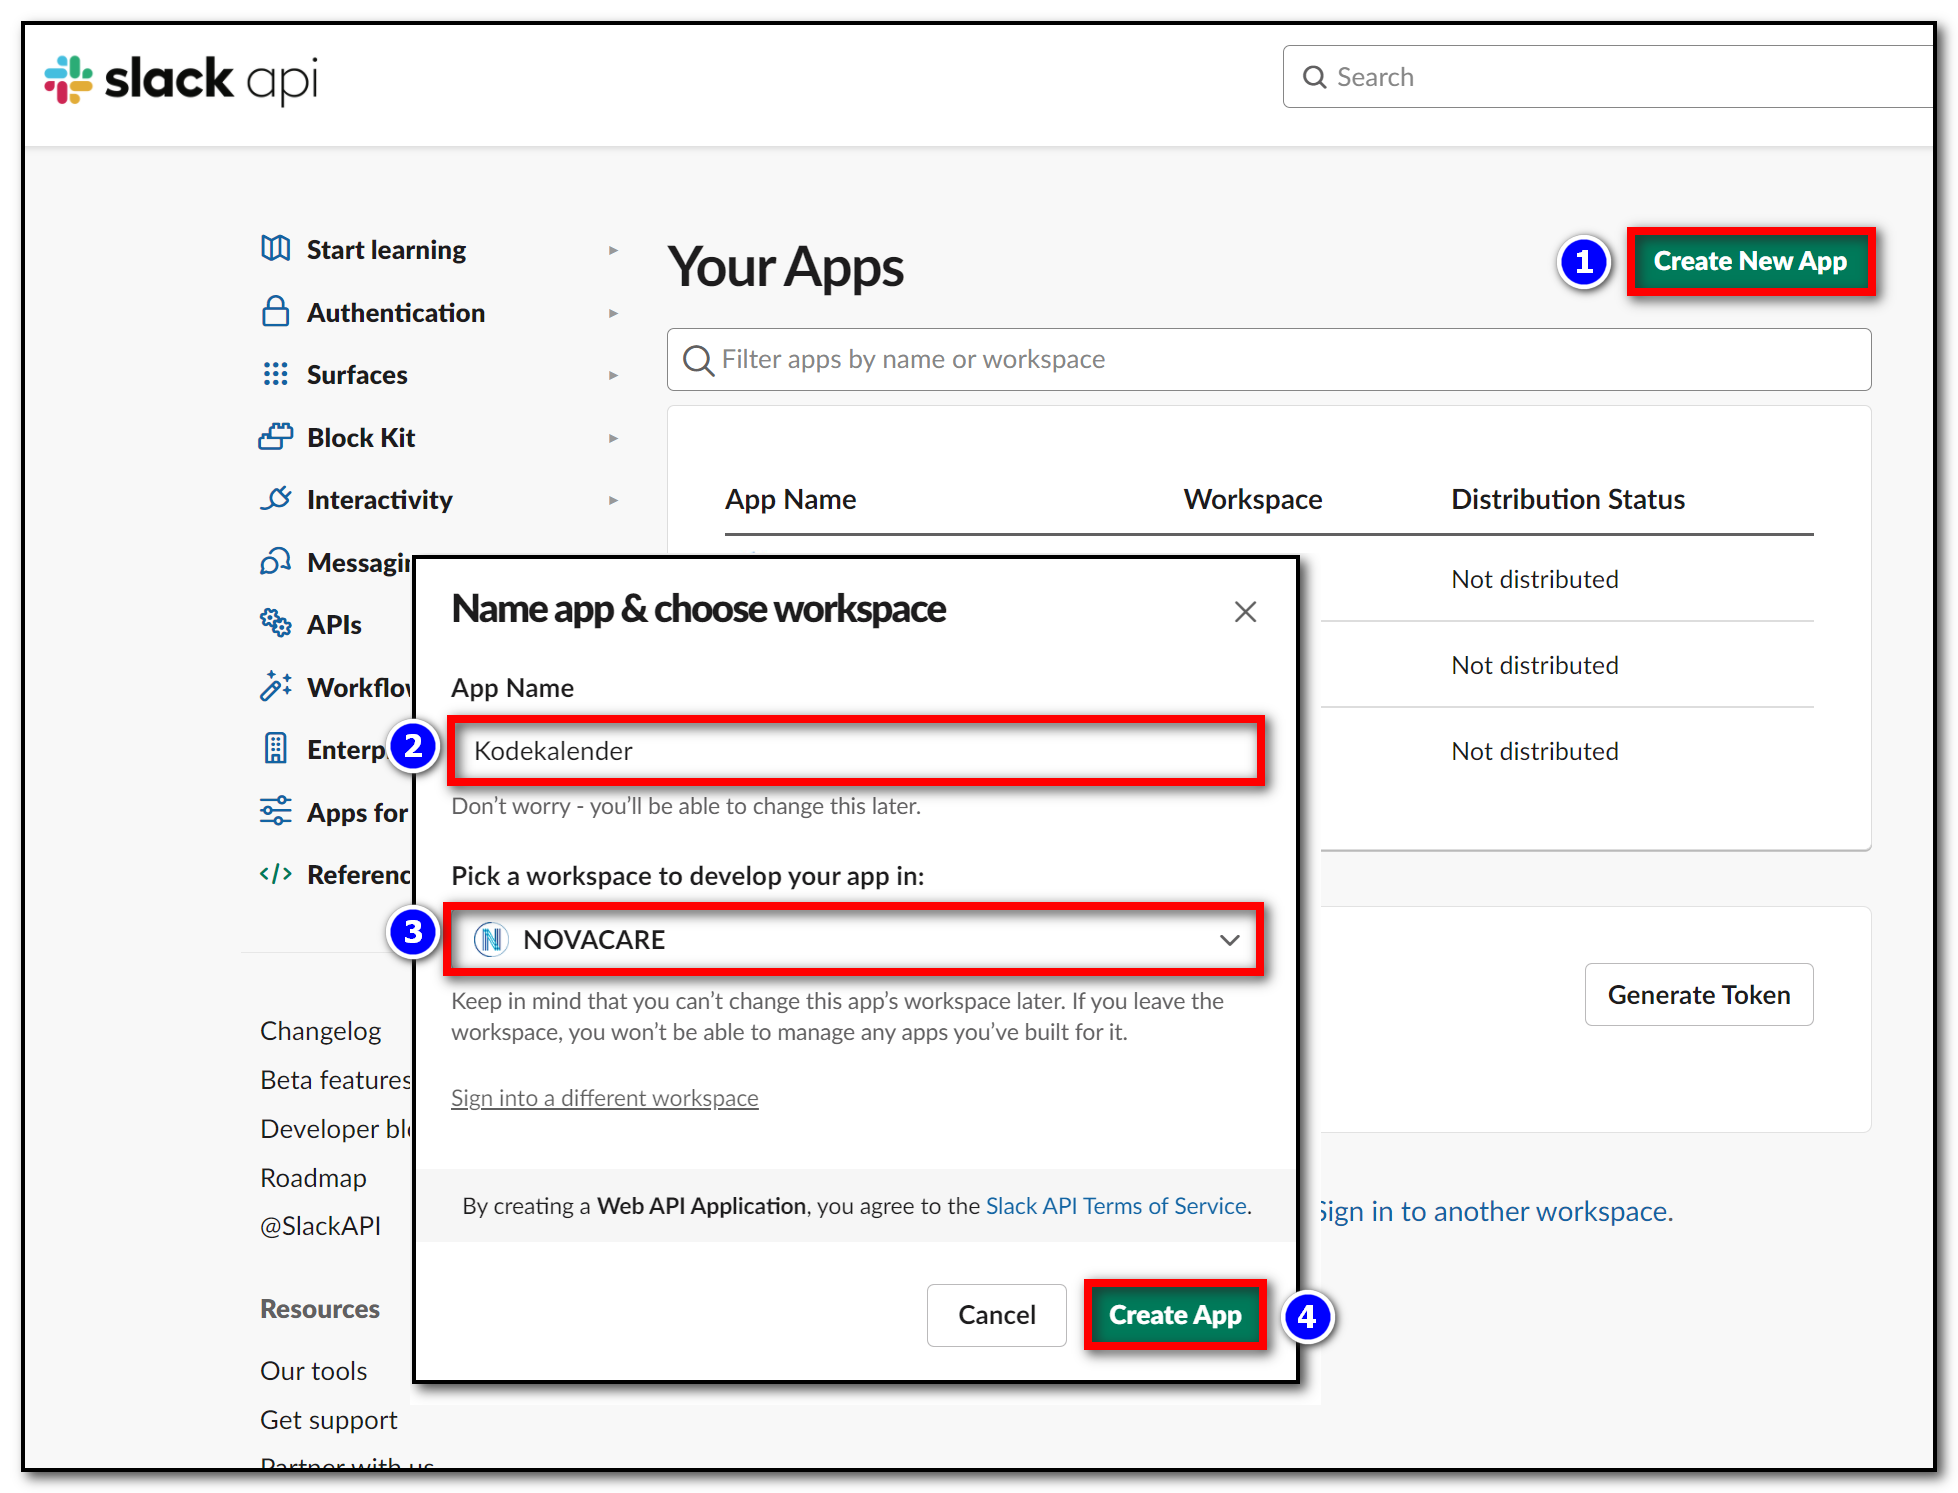1958x1493 pixels.
Task: Click the Start learning book icon
Action: click(x=275, y=248)
